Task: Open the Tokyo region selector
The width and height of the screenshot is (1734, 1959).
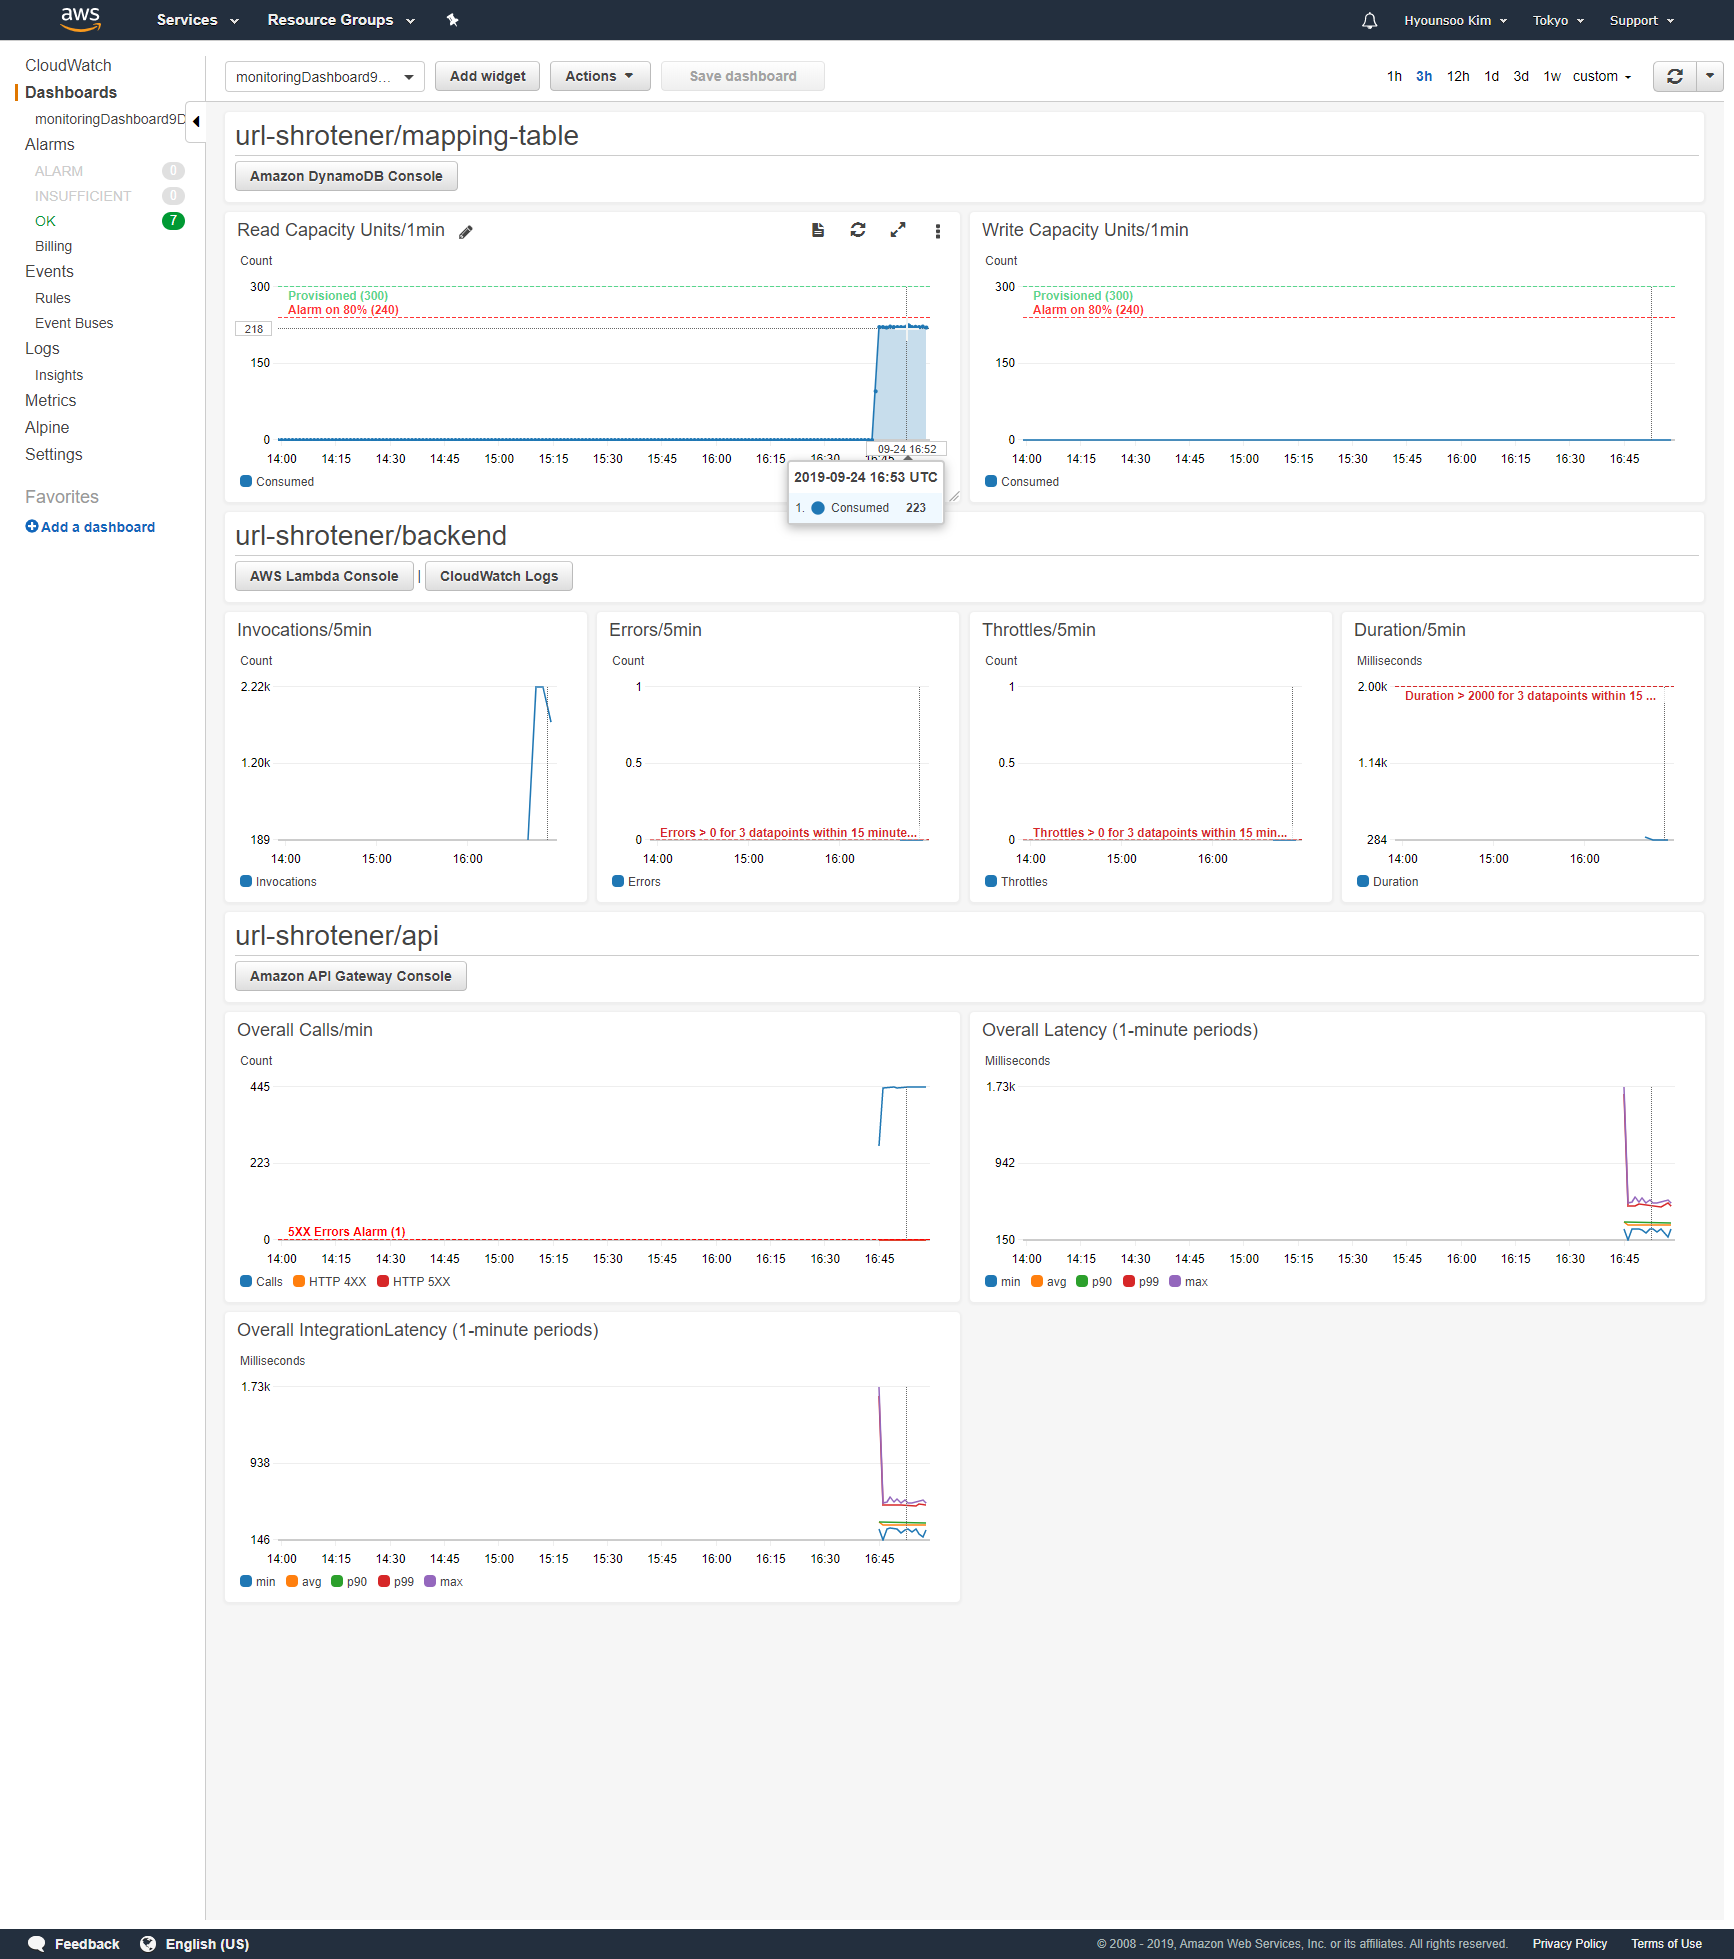Action: coord(1558,20)
